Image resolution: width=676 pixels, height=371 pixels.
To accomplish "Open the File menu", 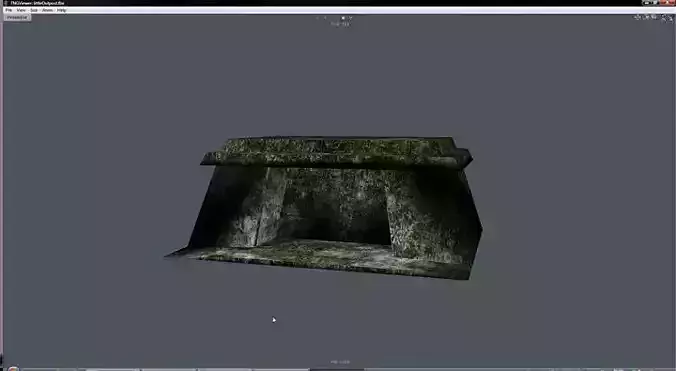I will [x=9, y=10].
